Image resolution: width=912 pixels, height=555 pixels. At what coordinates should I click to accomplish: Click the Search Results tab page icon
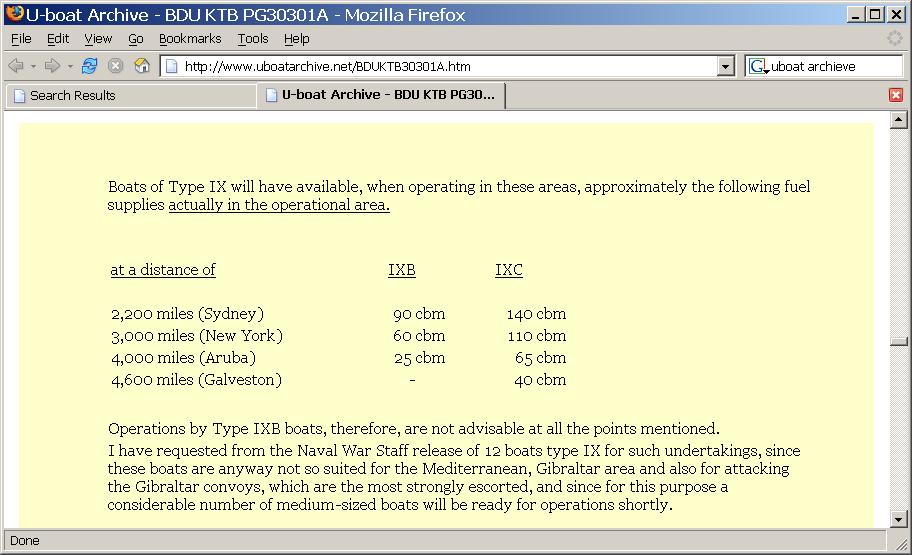pyautogui.click(x=19, y=95)
